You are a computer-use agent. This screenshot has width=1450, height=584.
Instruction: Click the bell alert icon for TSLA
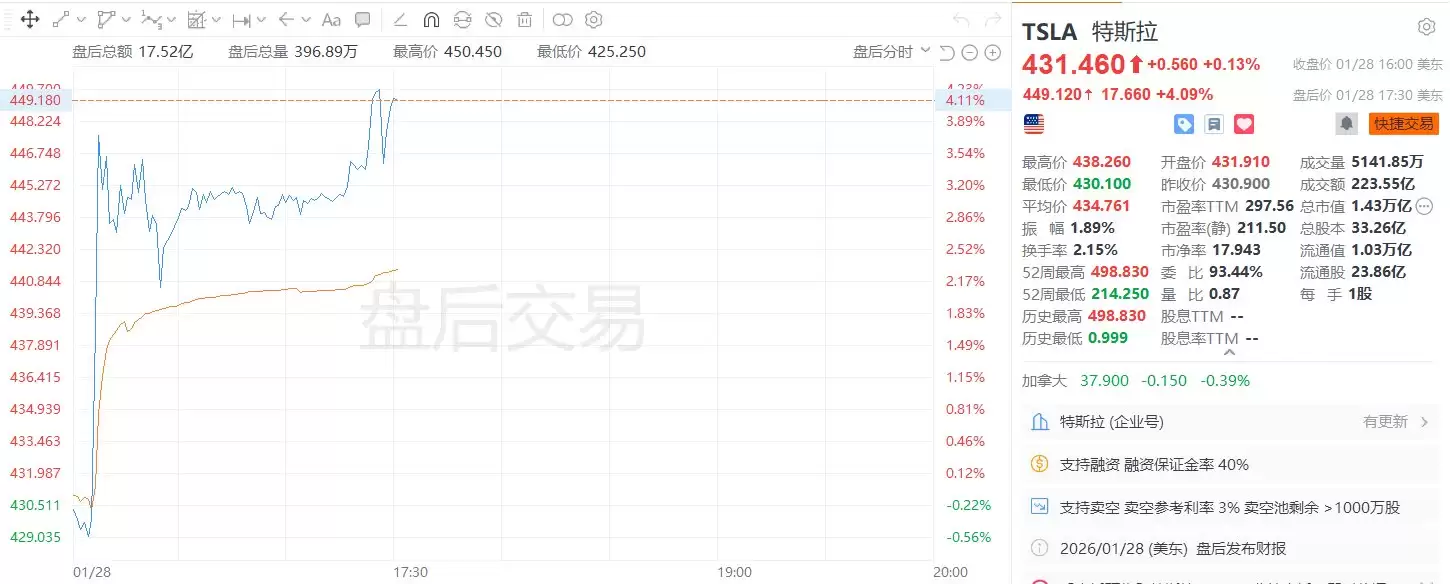point(1347,123)
